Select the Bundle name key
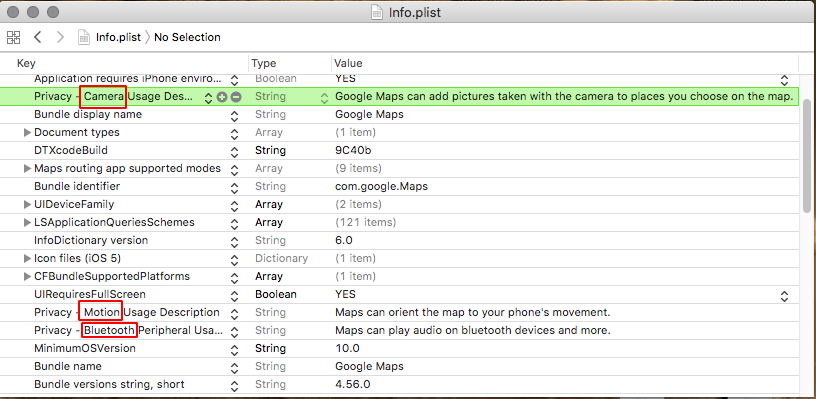The image size is (816, 399). pyautogui.click(x=68, y=366)
